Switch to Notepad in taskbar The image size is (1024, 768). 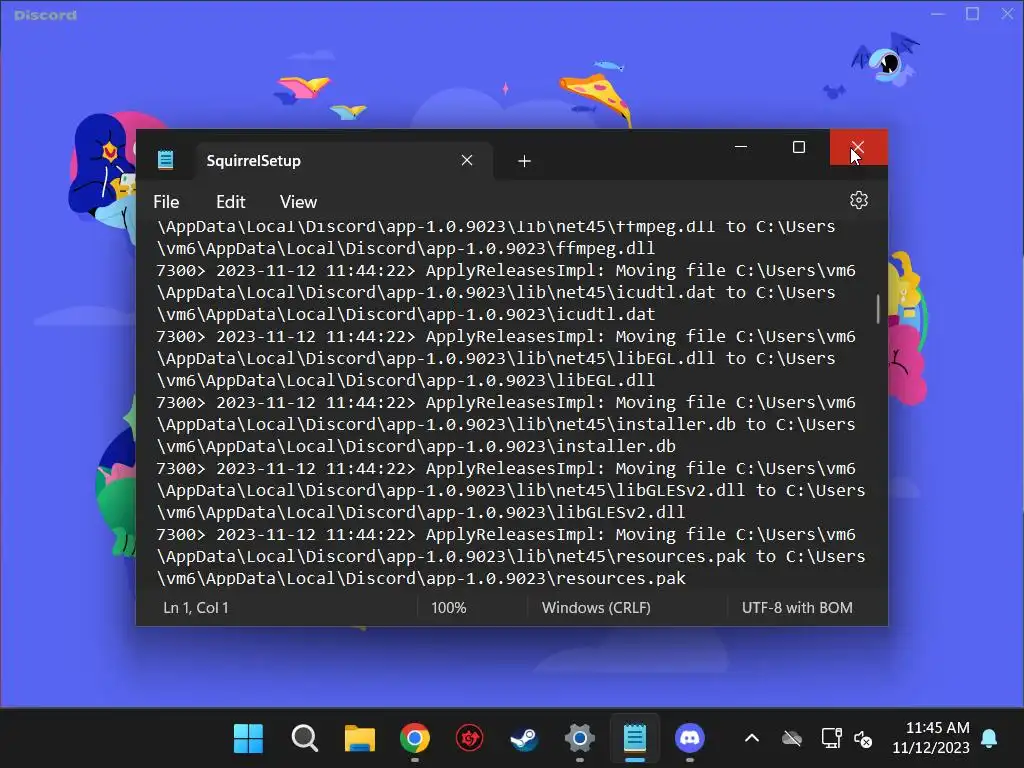tap(635, 739)
